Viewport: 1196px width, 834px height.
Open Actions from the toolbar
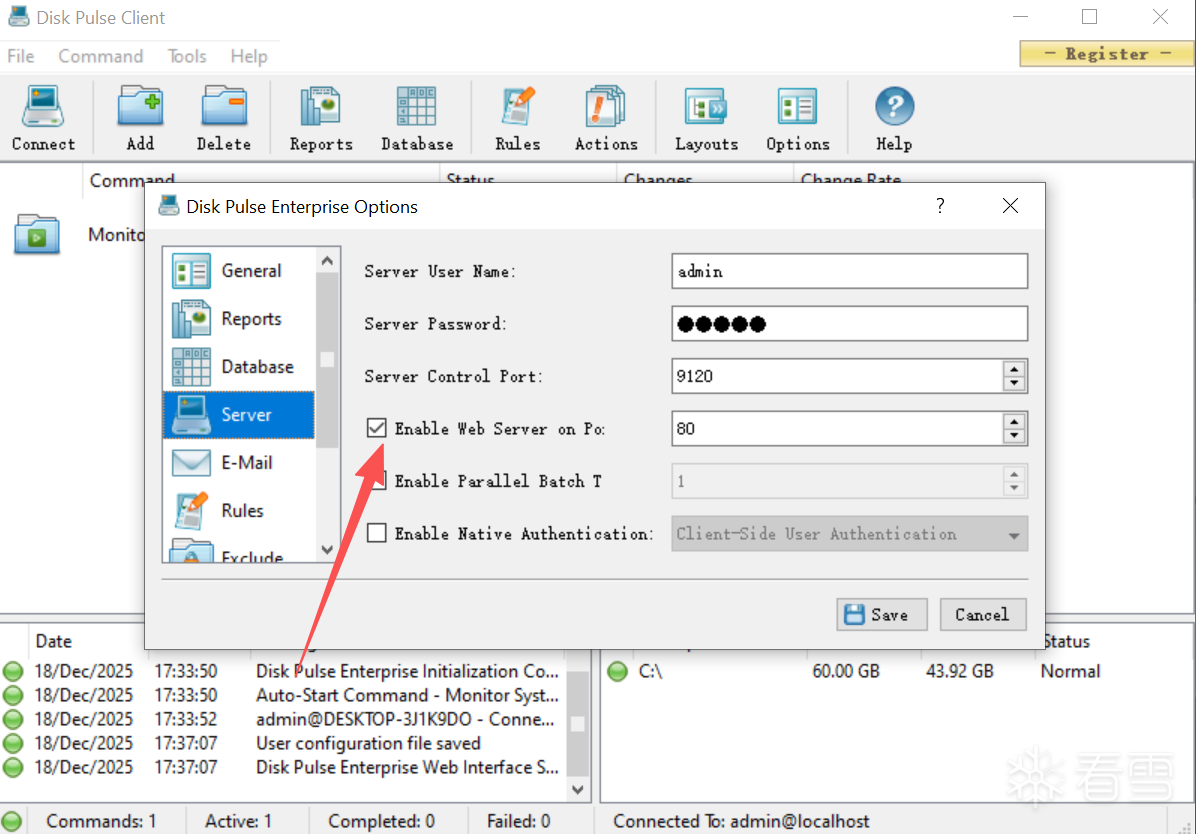pyautogui.click(x=606, y=119)
